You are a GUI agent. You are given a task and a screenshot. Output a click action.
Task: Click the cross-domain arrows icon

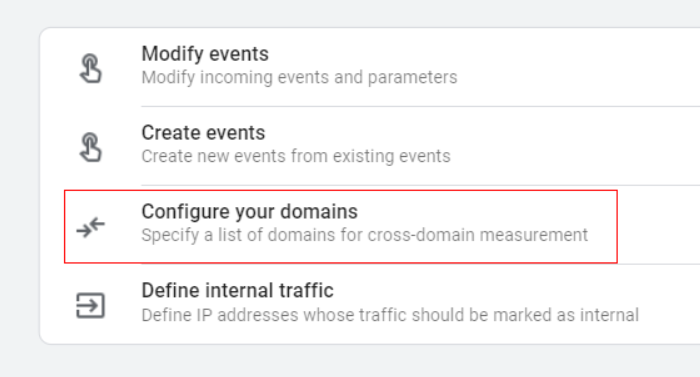[x=91, y=226]
